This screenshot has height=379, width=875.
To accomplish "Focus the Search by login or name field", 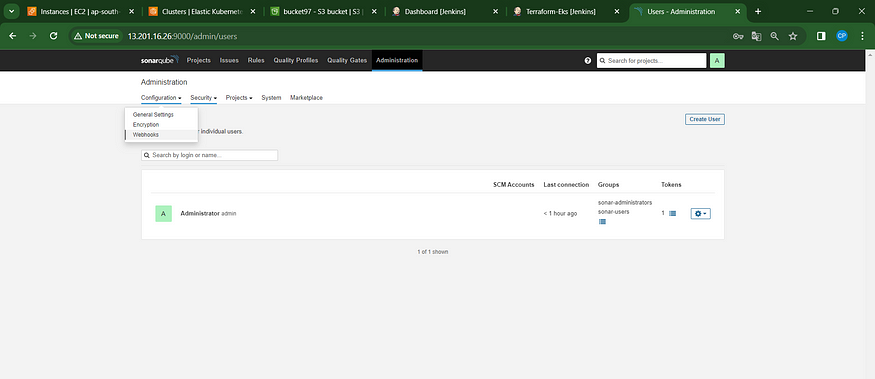I will point(209,155).
